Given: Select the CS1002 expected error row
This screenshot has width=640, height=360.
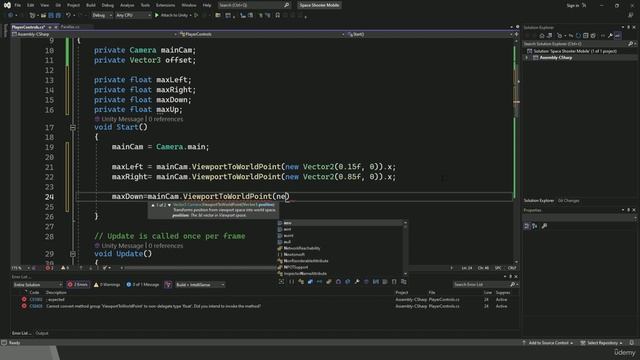Looking at the screenshot, I should [265, 300].
